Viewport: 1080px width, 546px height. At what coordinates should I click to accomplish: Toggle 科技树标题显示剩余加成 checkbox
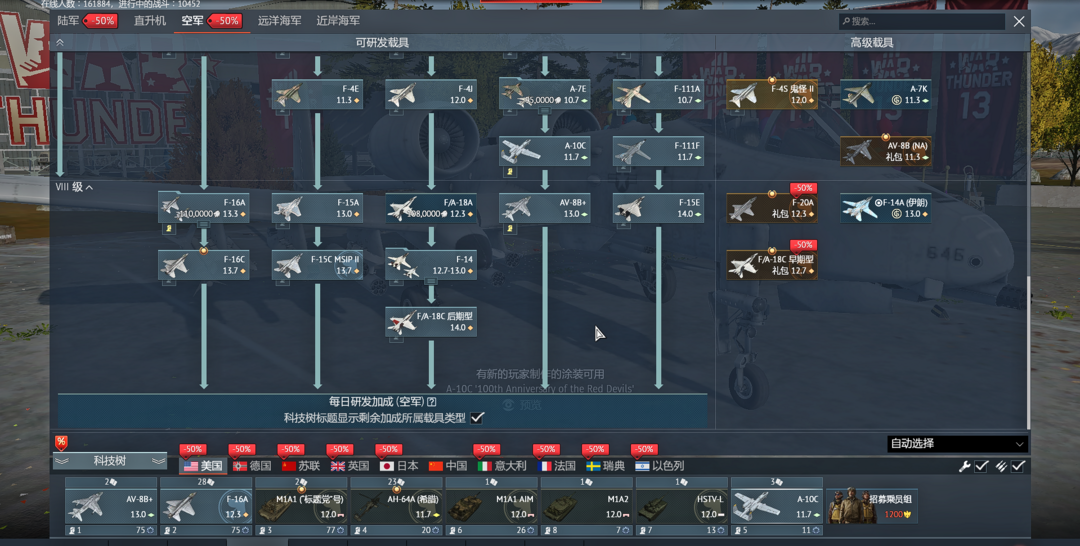[477, 417]
